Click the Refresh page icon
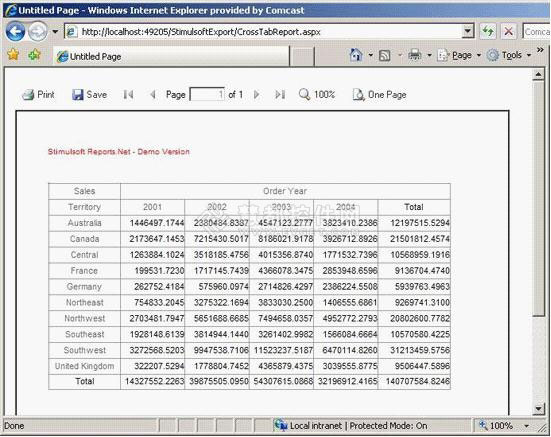This screenshot has height=437, width=551. 488,32
